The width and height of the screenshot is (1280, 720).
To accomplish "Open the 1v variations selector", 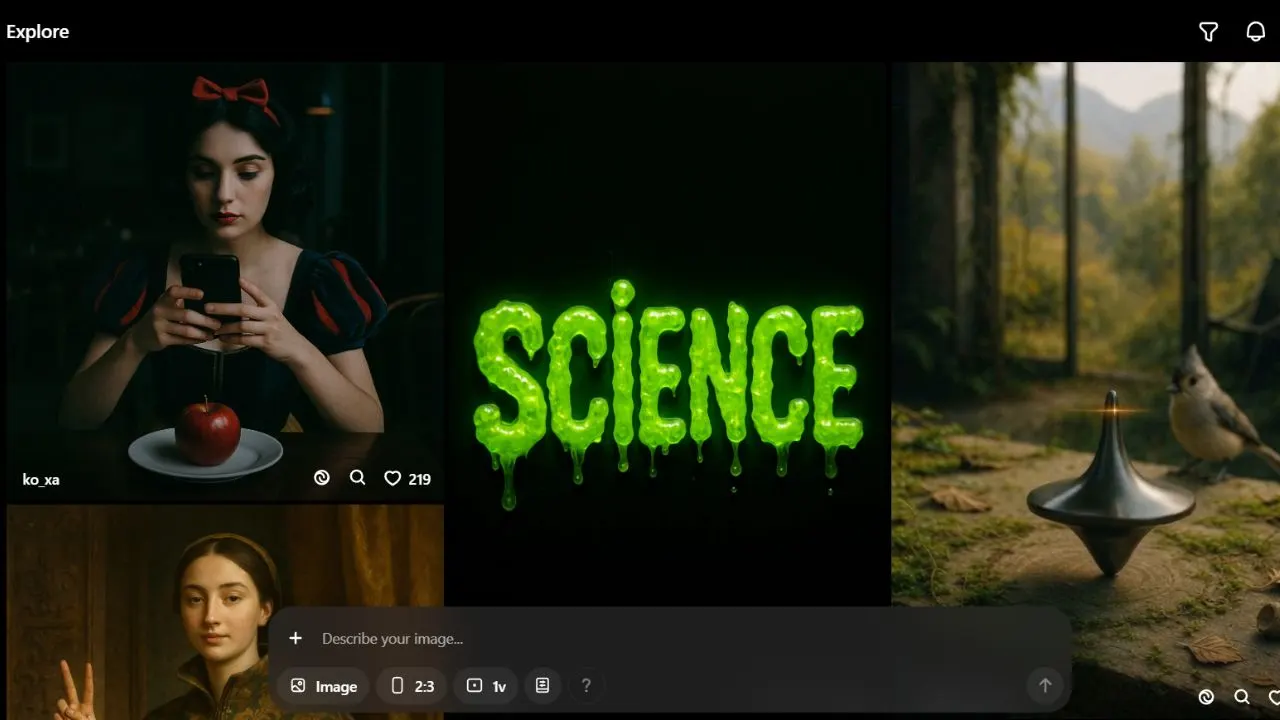I will 486,686.
